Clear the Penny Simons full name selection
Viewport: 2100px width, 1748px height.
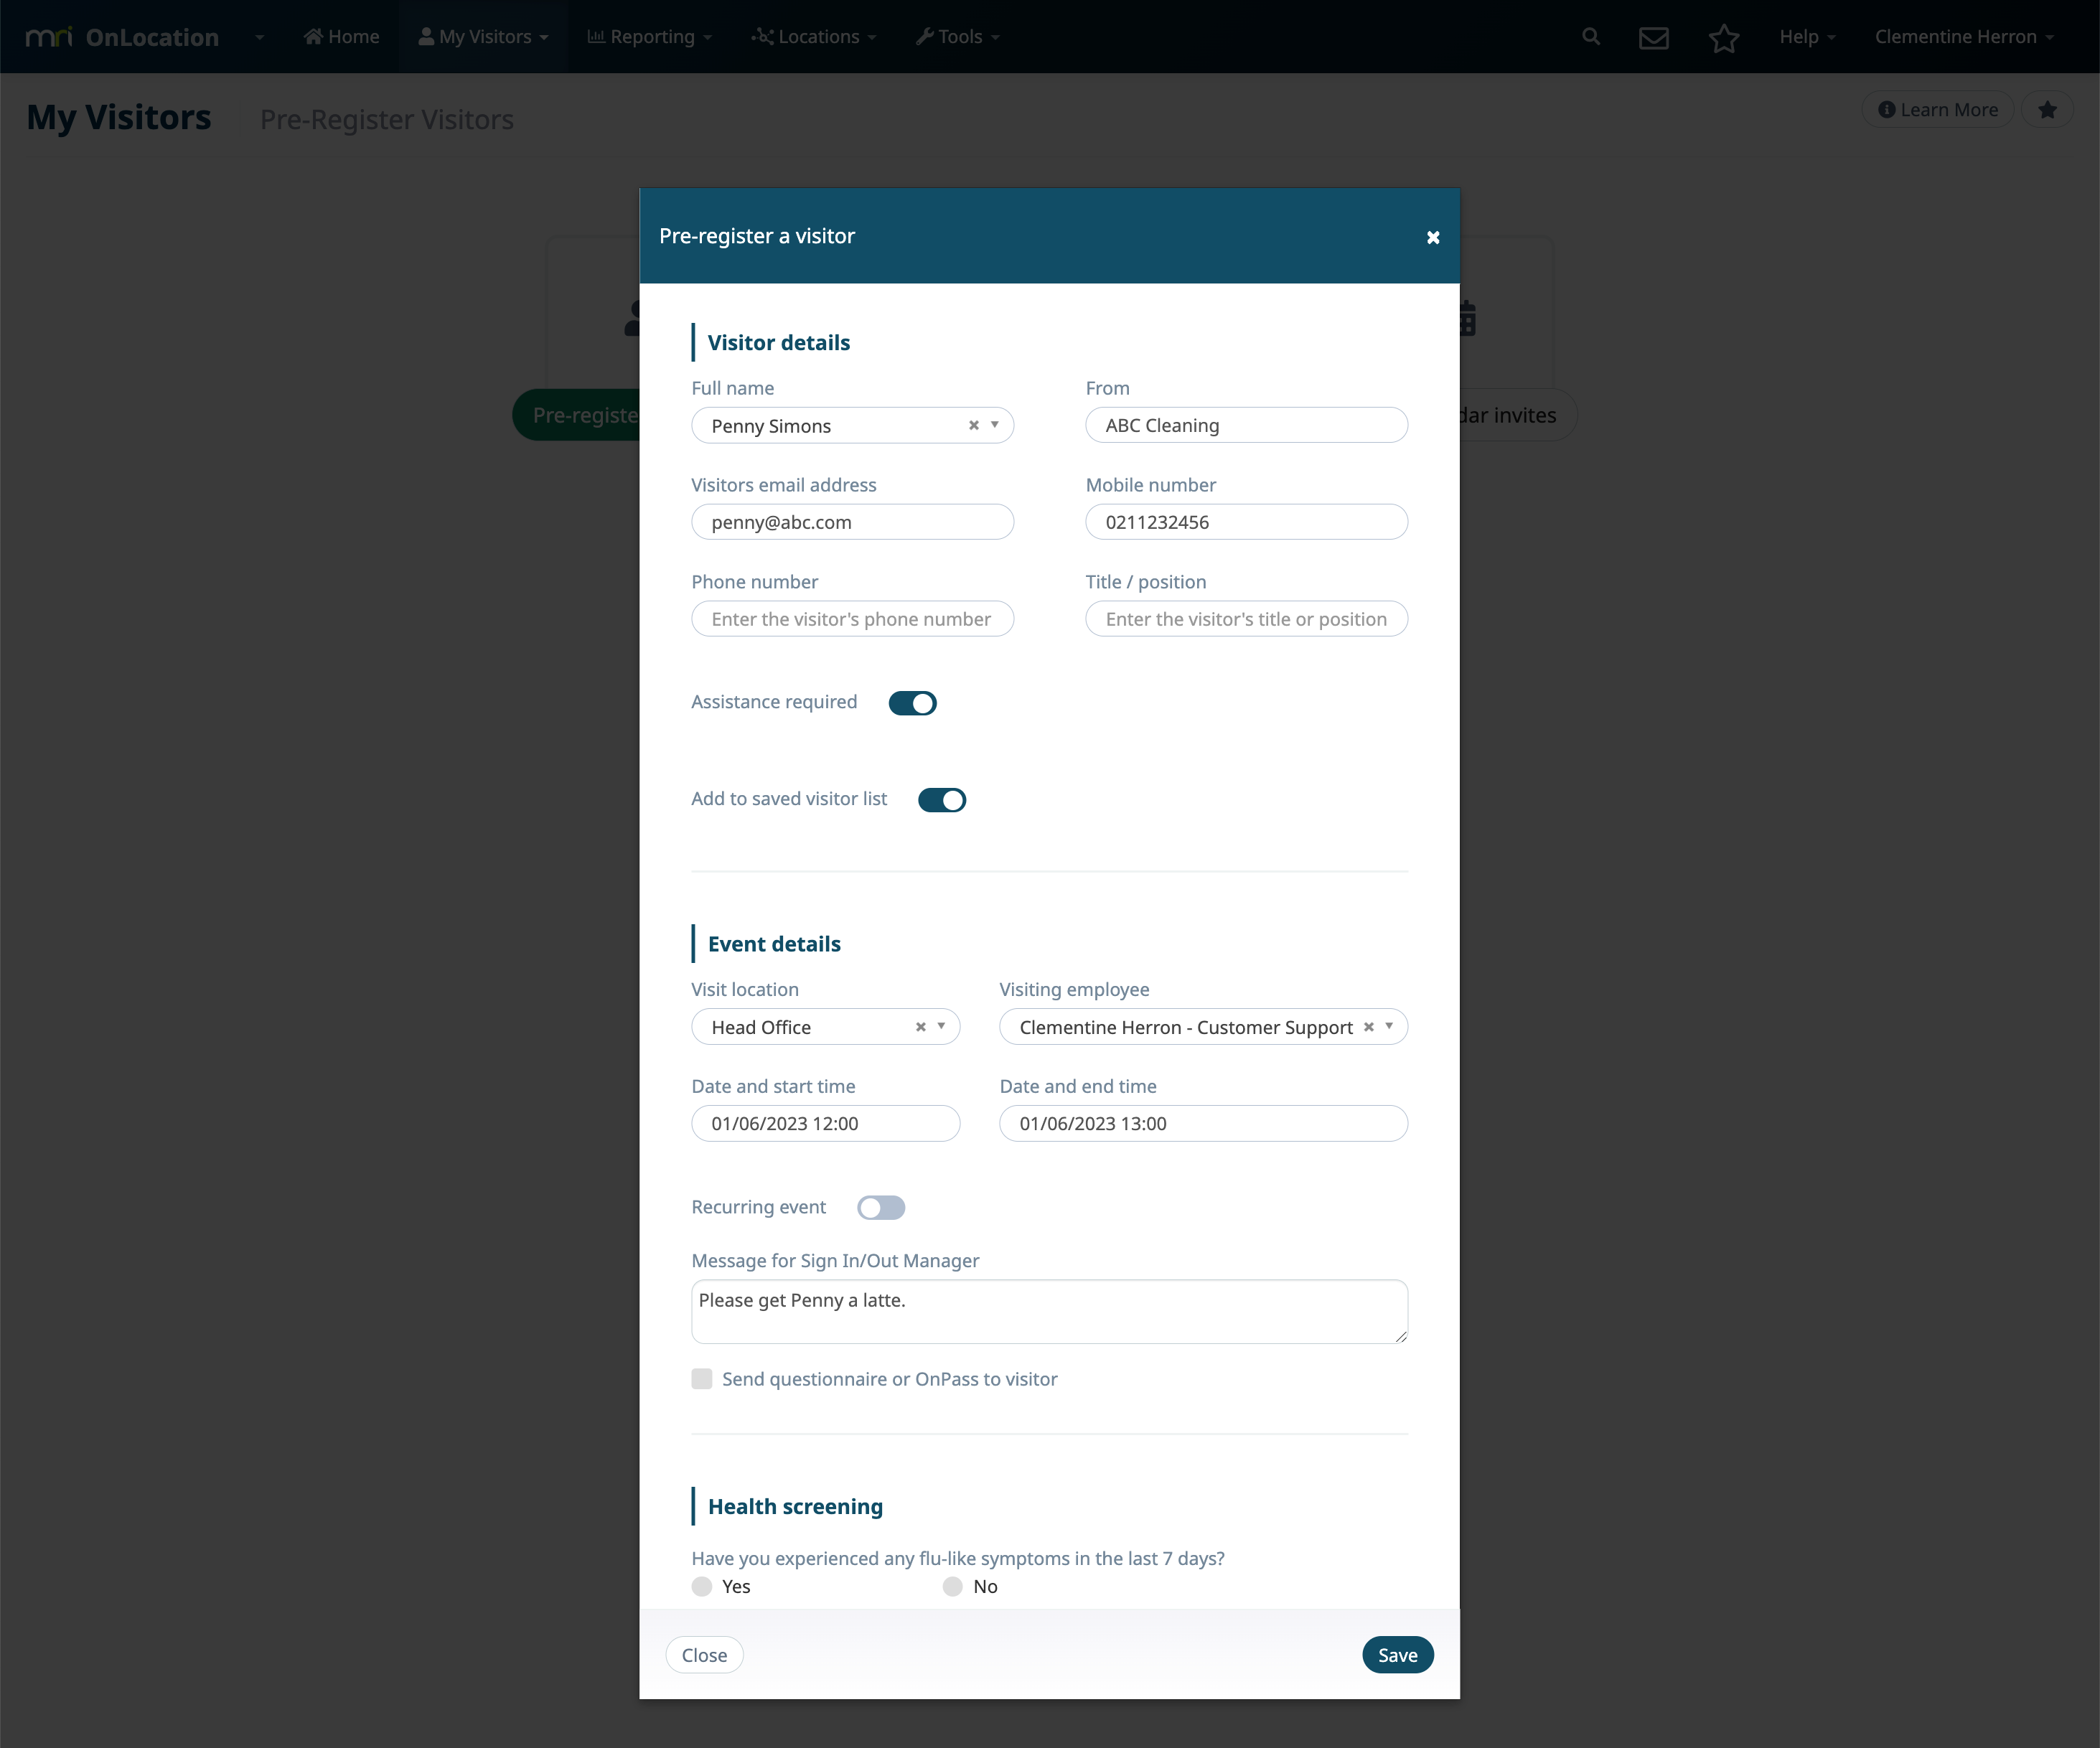point(974,425)
